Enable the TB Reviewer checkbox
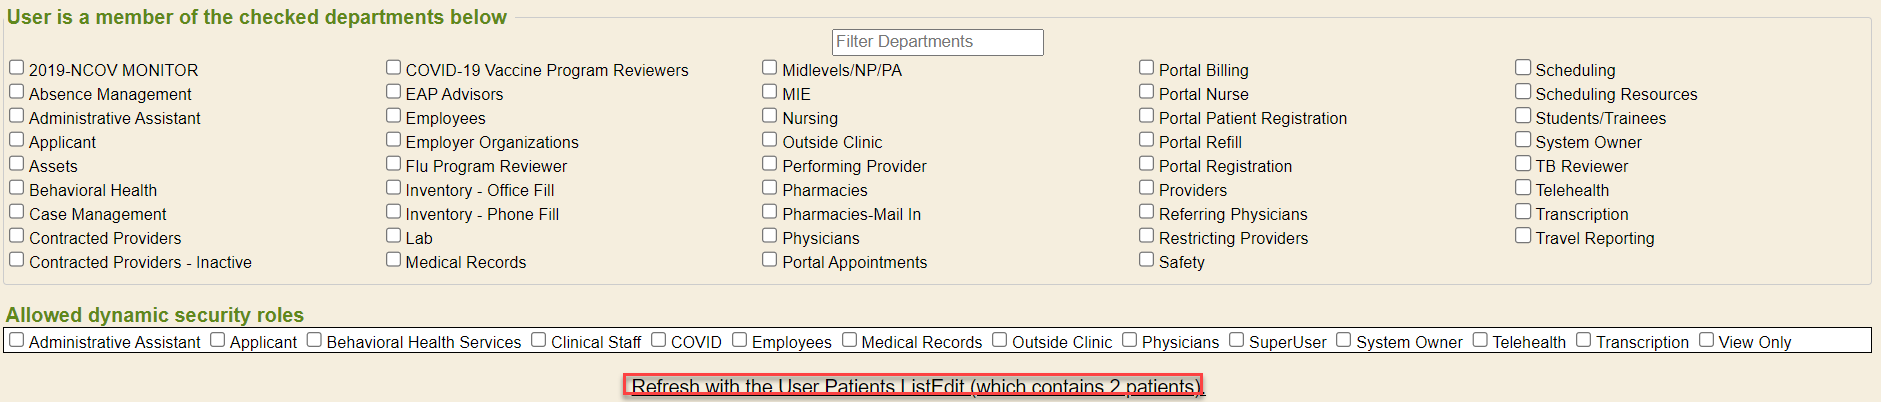 click(x=1523, y=164)
